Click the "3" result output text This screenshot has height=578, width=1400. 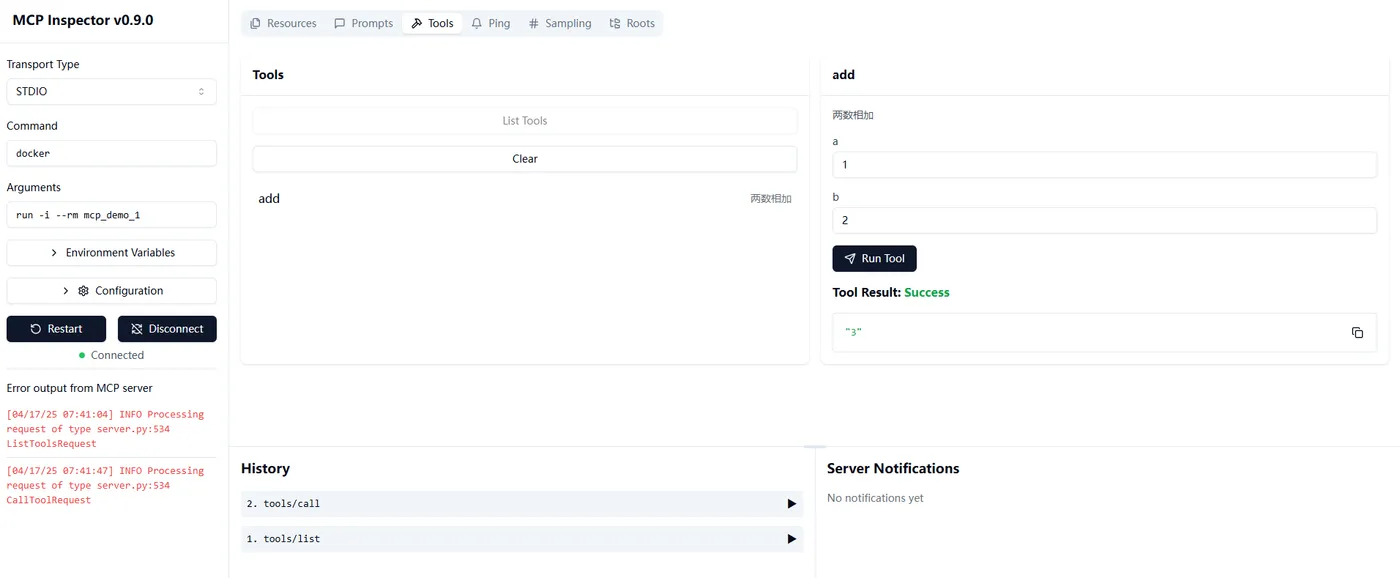[x=853, y=332]
